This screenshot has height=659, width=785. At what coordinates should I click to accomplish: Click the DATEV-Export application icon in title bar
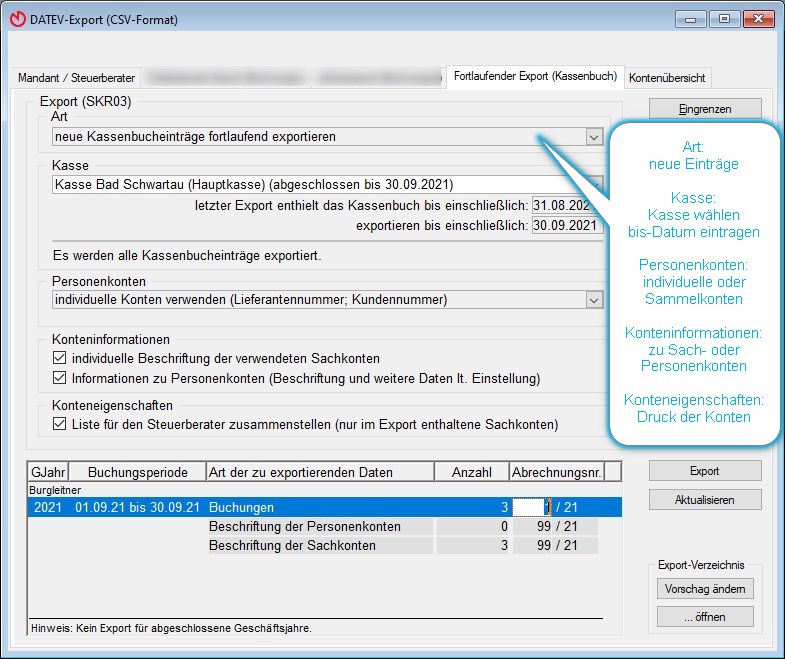click(x=18, y=20)
